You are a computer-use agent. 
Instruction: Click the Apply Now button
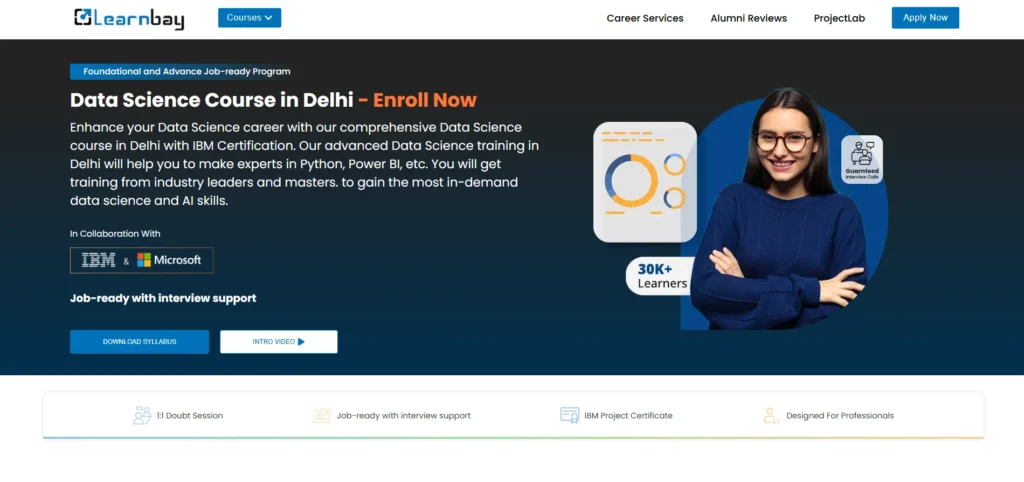tap(925, 18)
